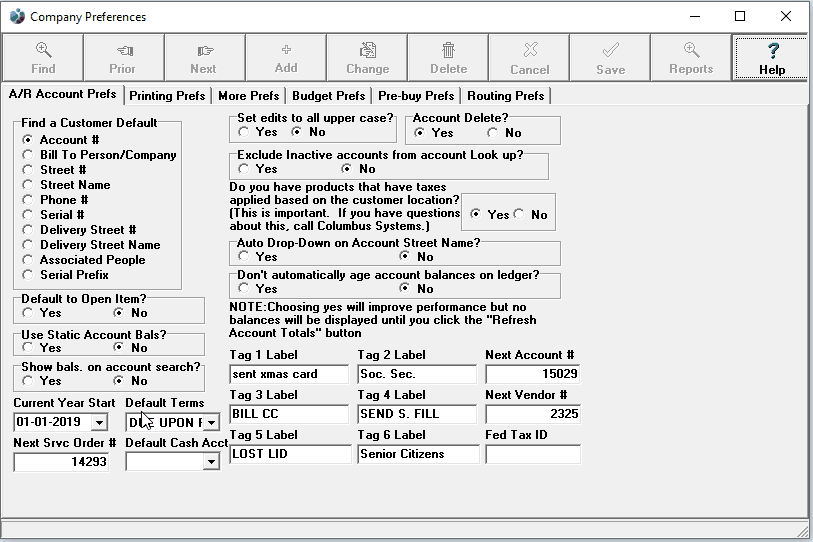Image resolution: width=813 pixels, height=542 pixels.
Task: Click the Change toolbar button
Action: tap(367, 58)
